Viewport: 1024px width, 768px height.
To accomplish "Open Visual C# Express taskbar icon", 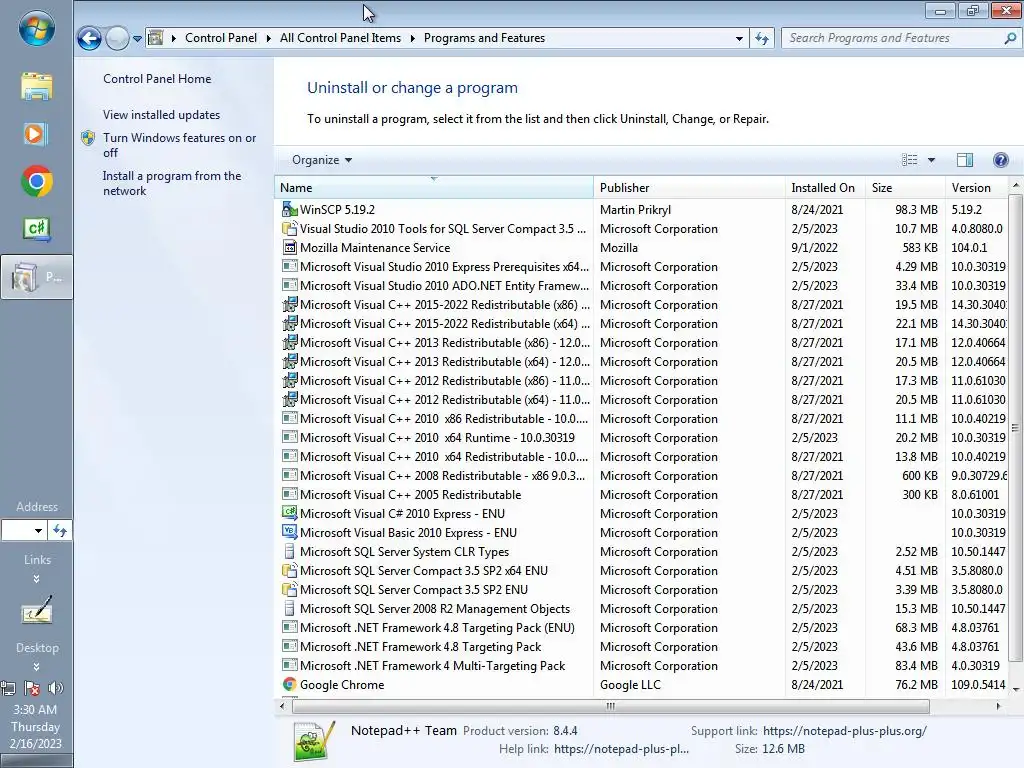I will click(37, 229).
